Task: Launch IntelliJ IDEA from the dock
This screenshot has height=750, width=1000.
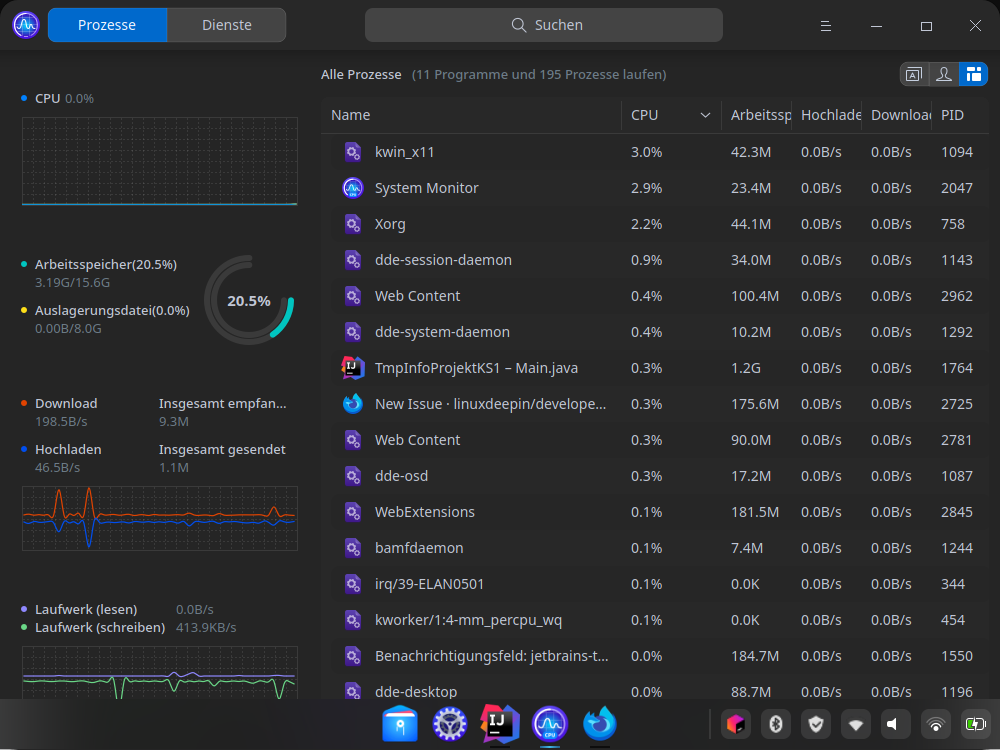Action: [499, 724]
